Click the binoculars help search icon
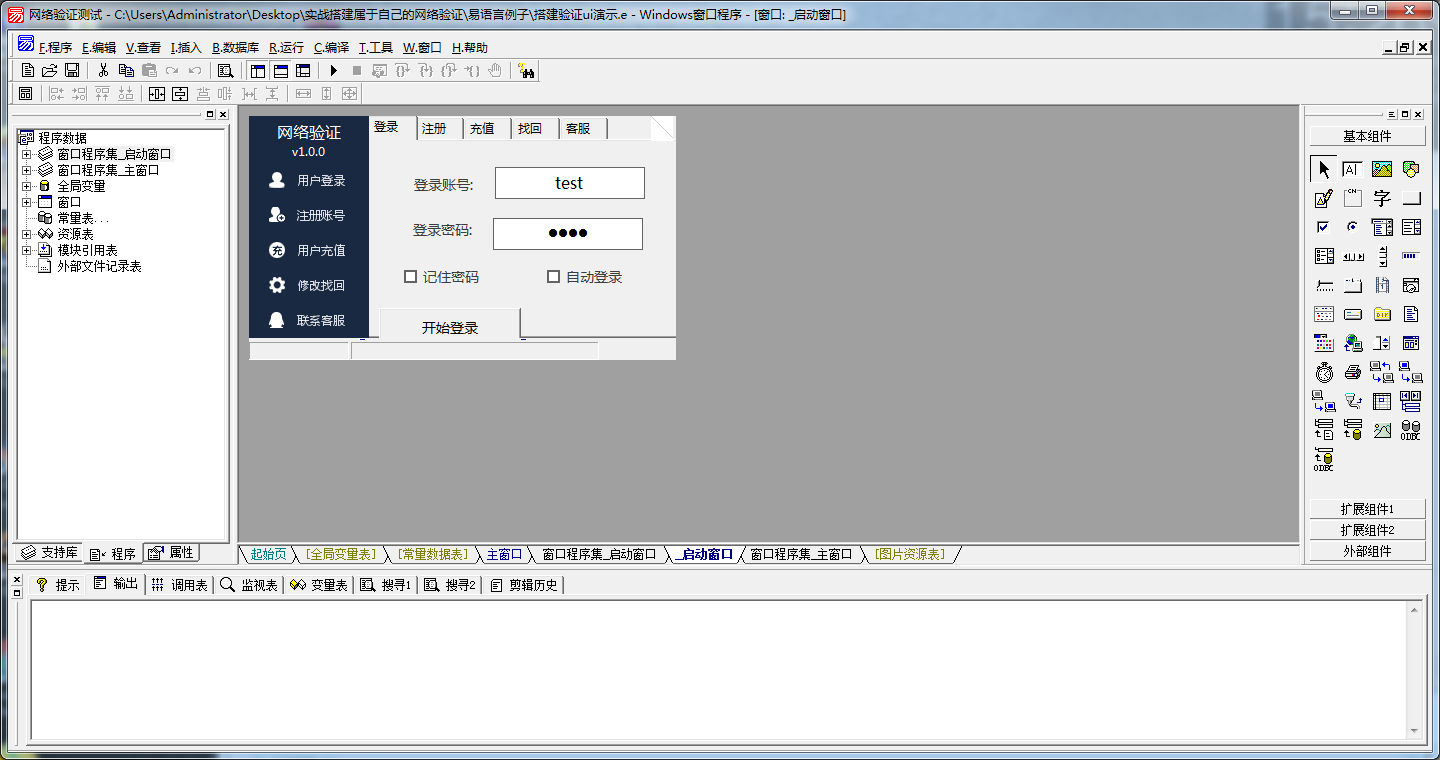This screenshot has width=1440, height=760. (x=526, y=71)
